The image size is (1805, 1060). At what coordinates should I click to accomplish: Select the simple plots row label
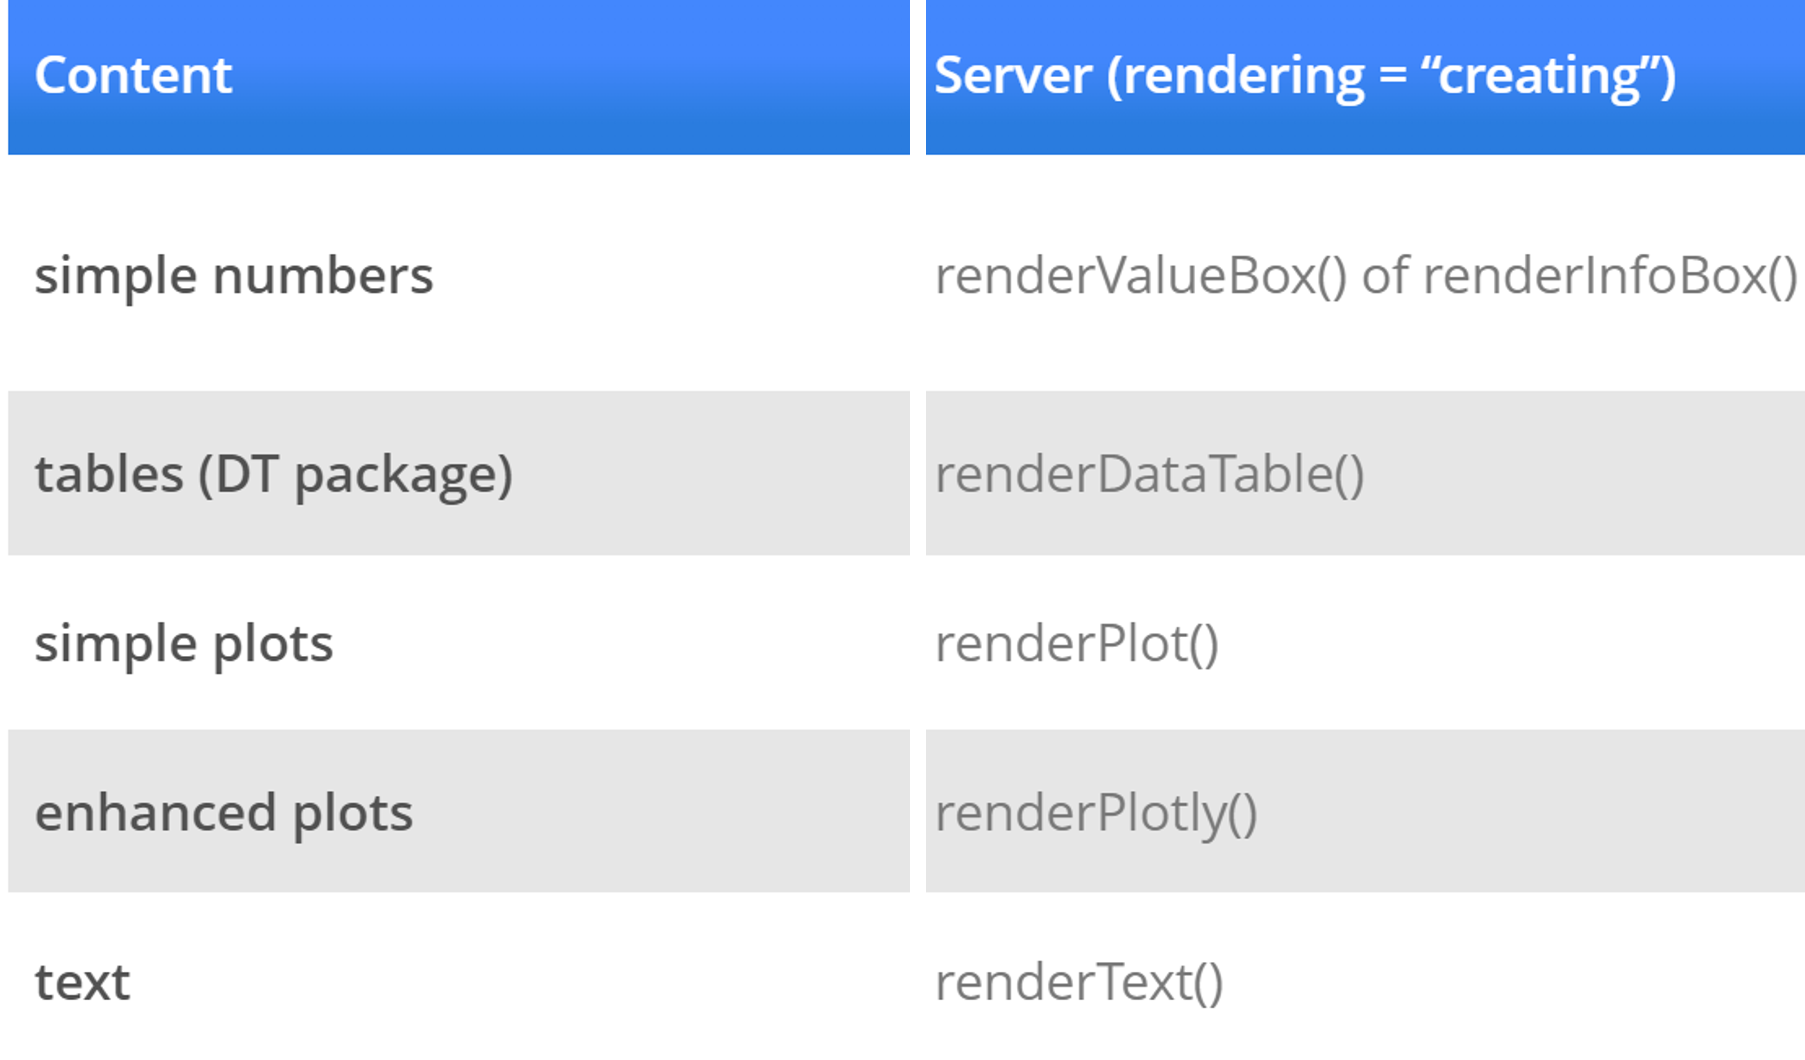coord(184,643)
